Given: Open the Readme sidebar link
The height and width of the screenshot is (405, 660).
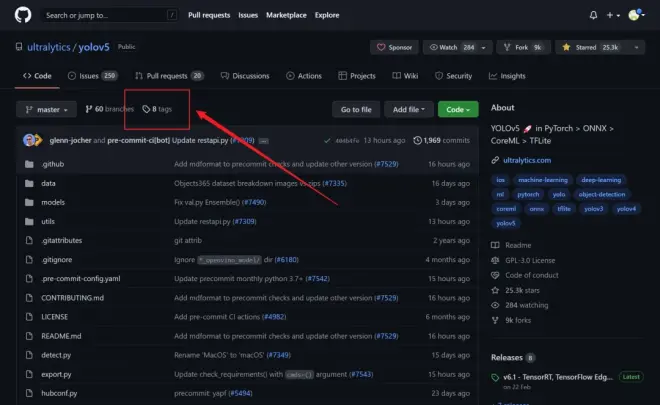Looking at the screenshot, I should (511, 245).
